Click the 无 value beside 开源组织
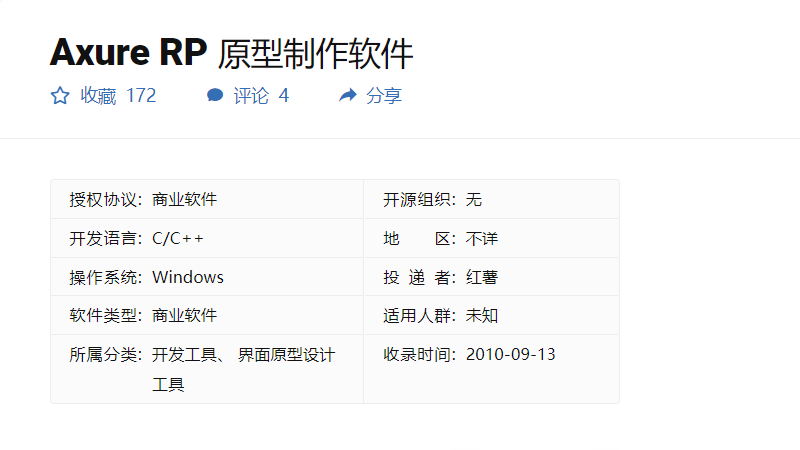The height and width of the screenshot is (450, 800). pyautogui.click(x=473, y=199)
